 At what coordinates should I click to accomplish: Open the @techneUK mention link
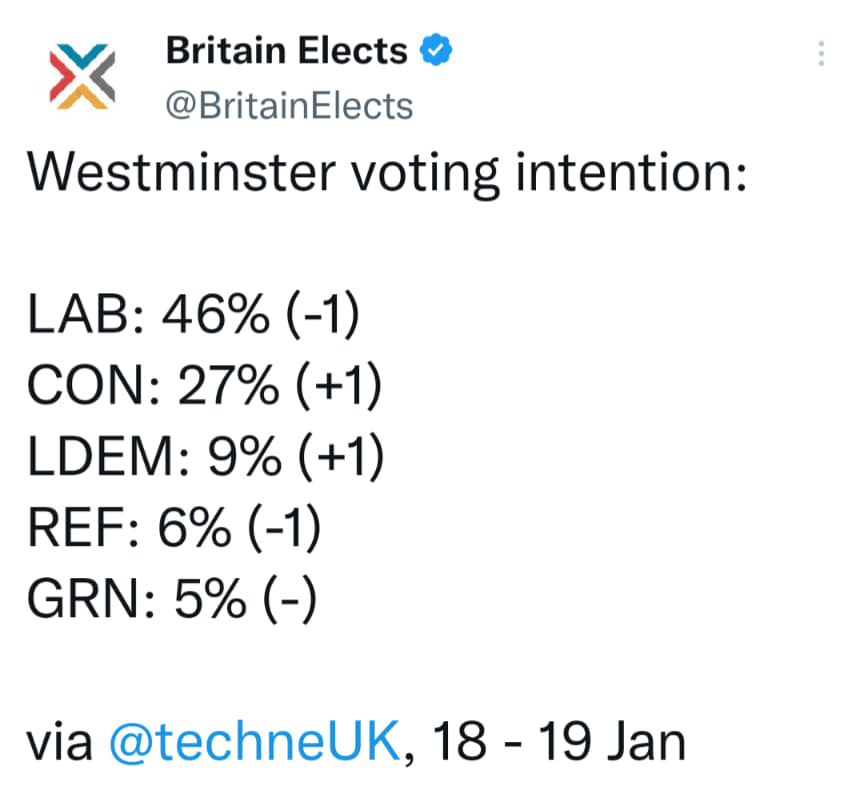click(257, 743)
